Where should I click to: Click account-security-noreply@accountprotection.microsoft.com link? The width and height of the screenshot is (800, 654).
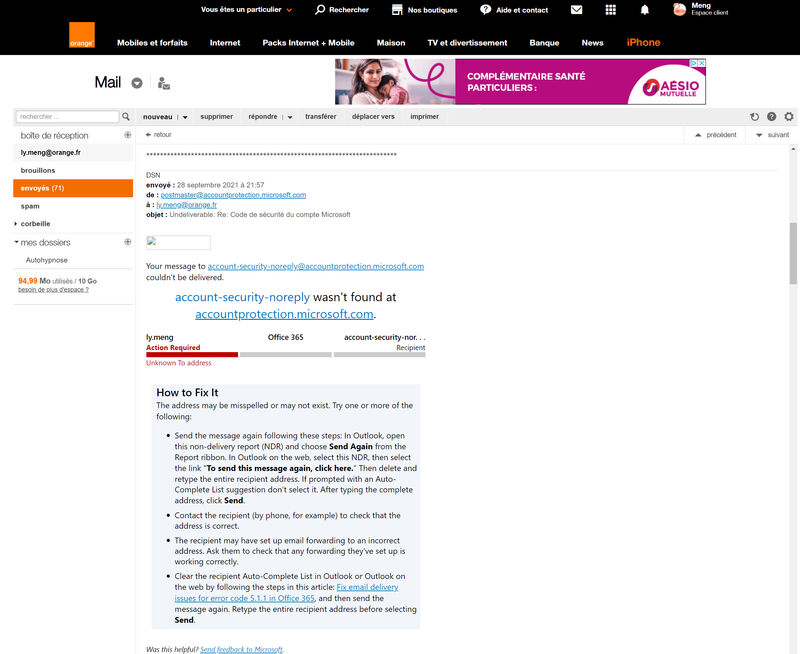316,266
